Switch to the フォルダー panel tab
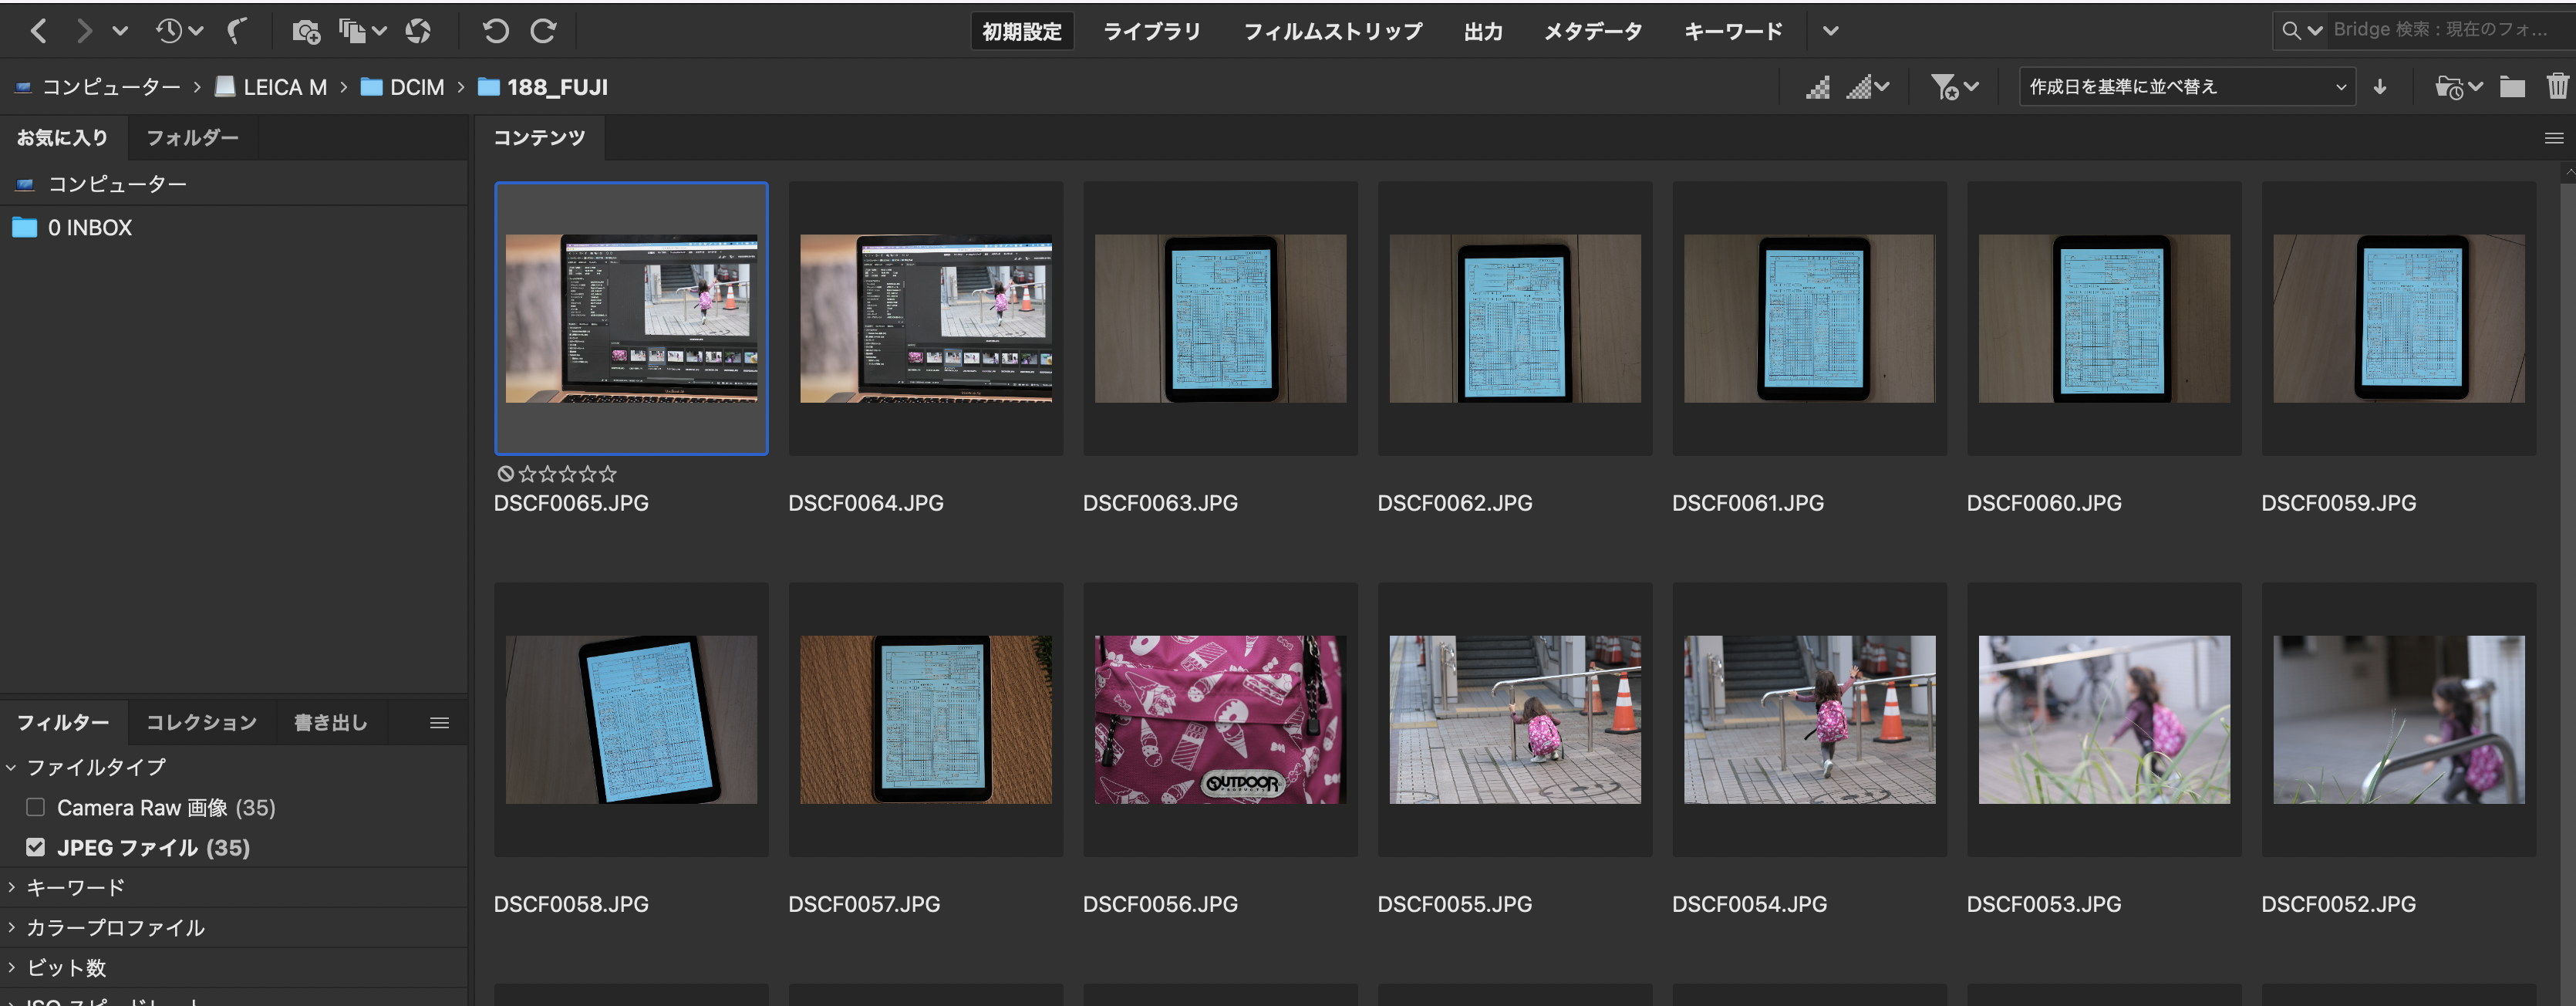2576x1006 pixels. [x=192, y=138]
